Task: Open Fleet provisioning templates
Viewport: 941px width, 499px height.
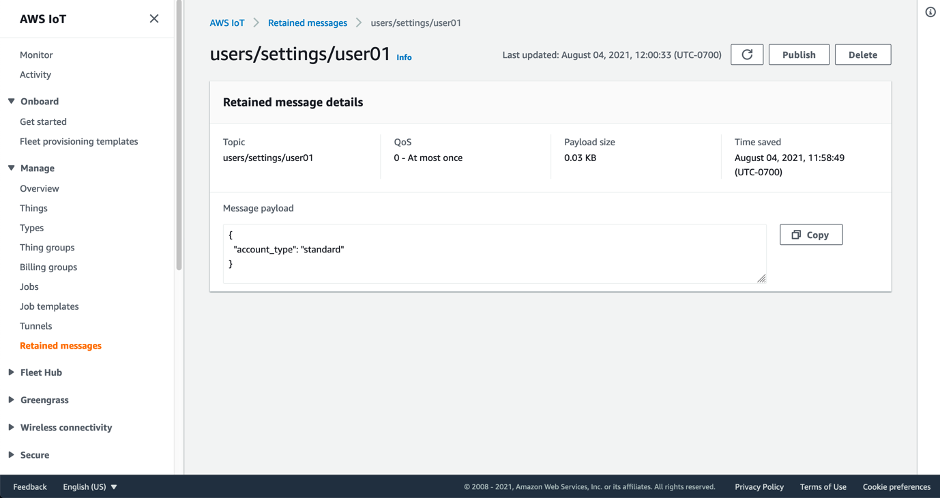Action: [x=79, y=142]
